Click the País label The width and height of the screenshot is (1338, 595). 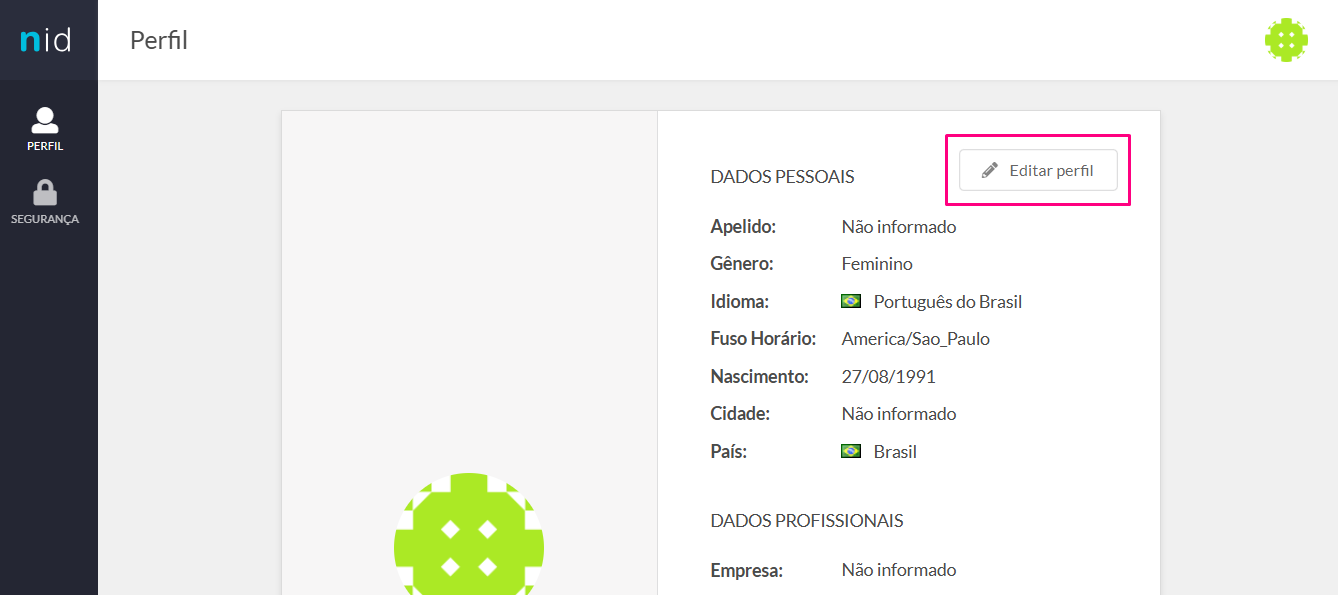[729, 451]
